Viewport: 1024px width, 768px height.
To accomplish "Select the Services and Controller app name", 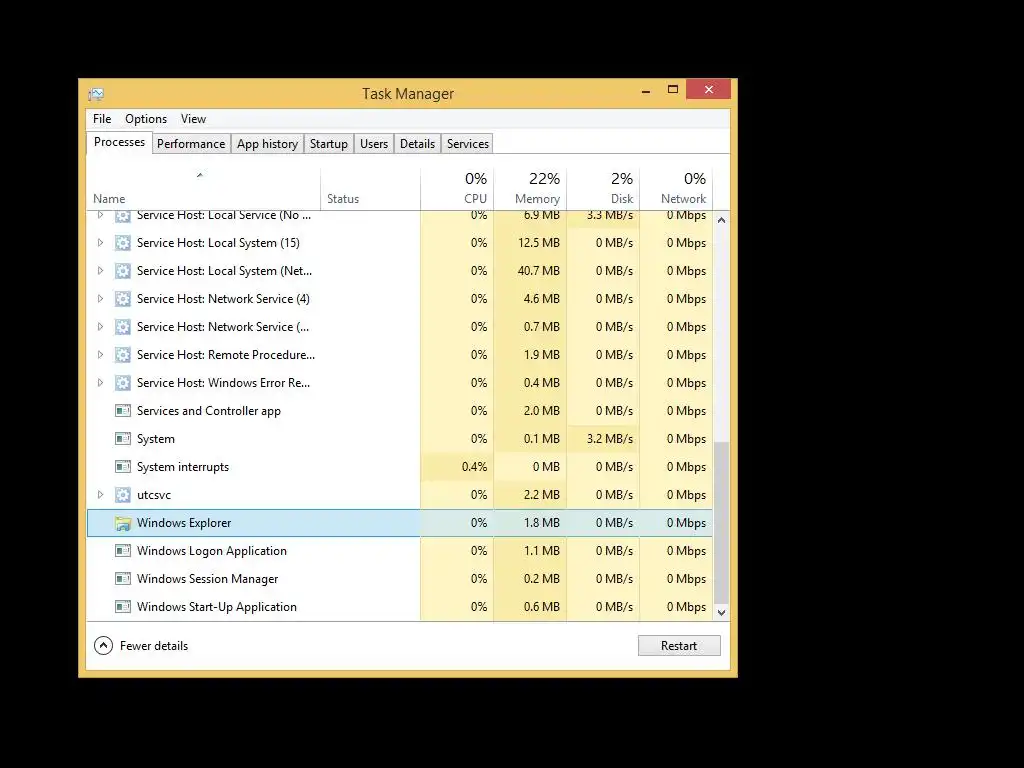I will click(209, 411).
